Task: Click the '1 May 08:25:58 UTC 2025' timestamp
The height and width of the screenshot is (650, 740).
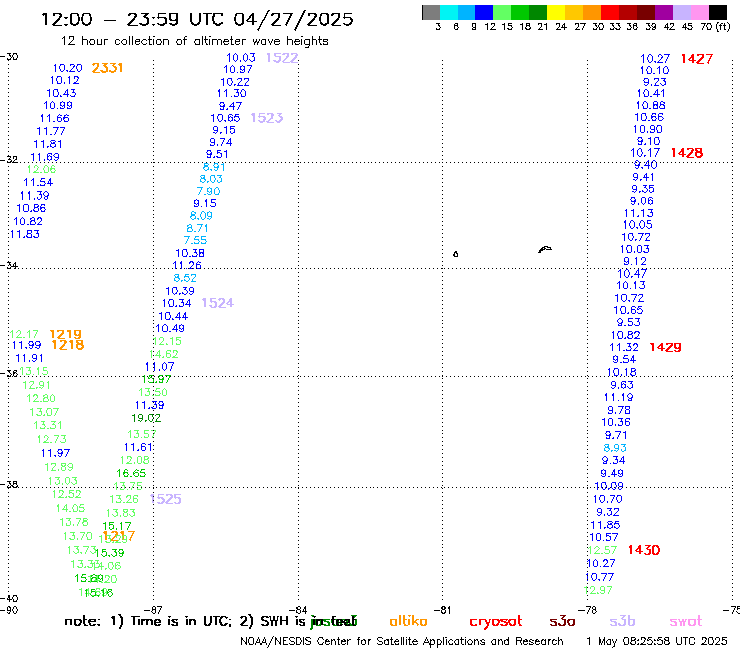Action: 656,642
